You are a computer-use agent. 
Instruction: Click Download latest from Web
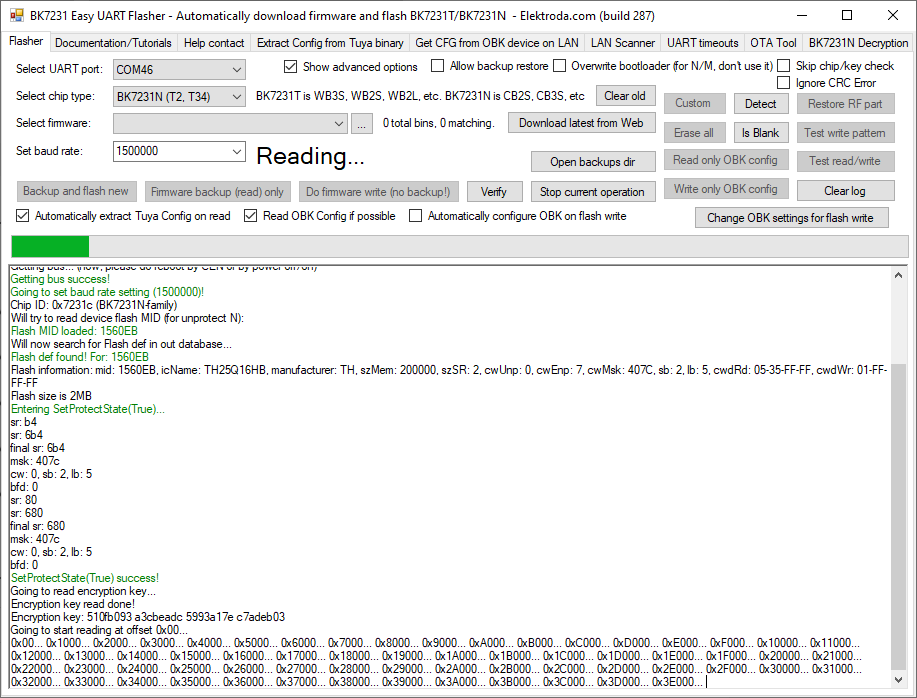(581, 123)
